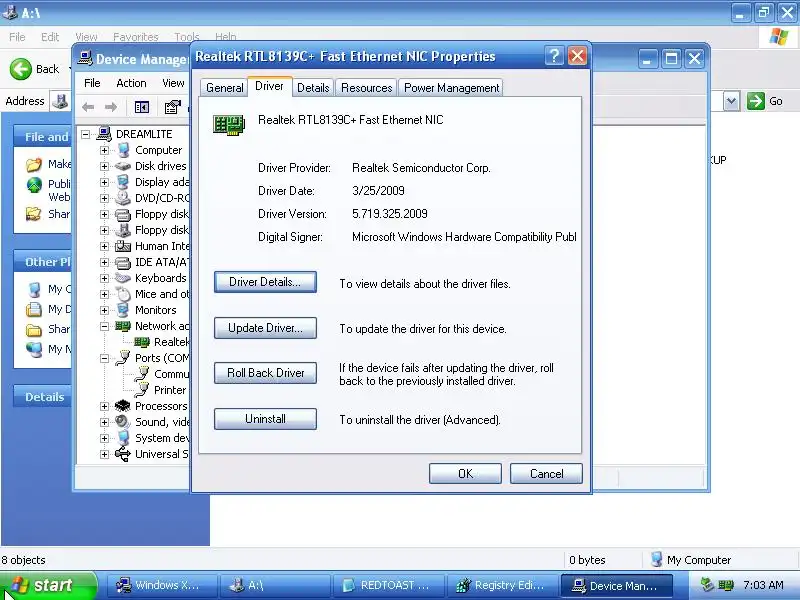Switch to the Resources tab
Screen dimensions: 800x600
tap(366, 88)
